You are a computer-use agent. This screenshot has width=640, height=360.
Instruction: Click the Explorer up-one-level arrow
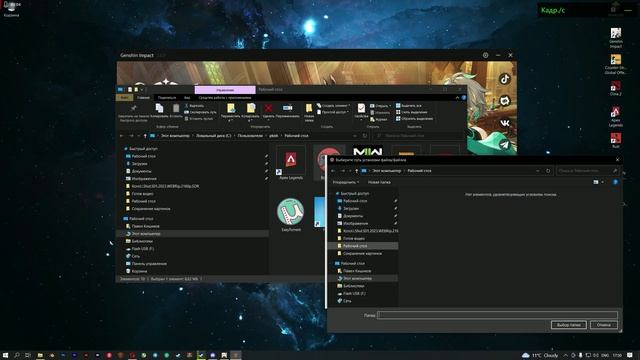tap(145, 136)
